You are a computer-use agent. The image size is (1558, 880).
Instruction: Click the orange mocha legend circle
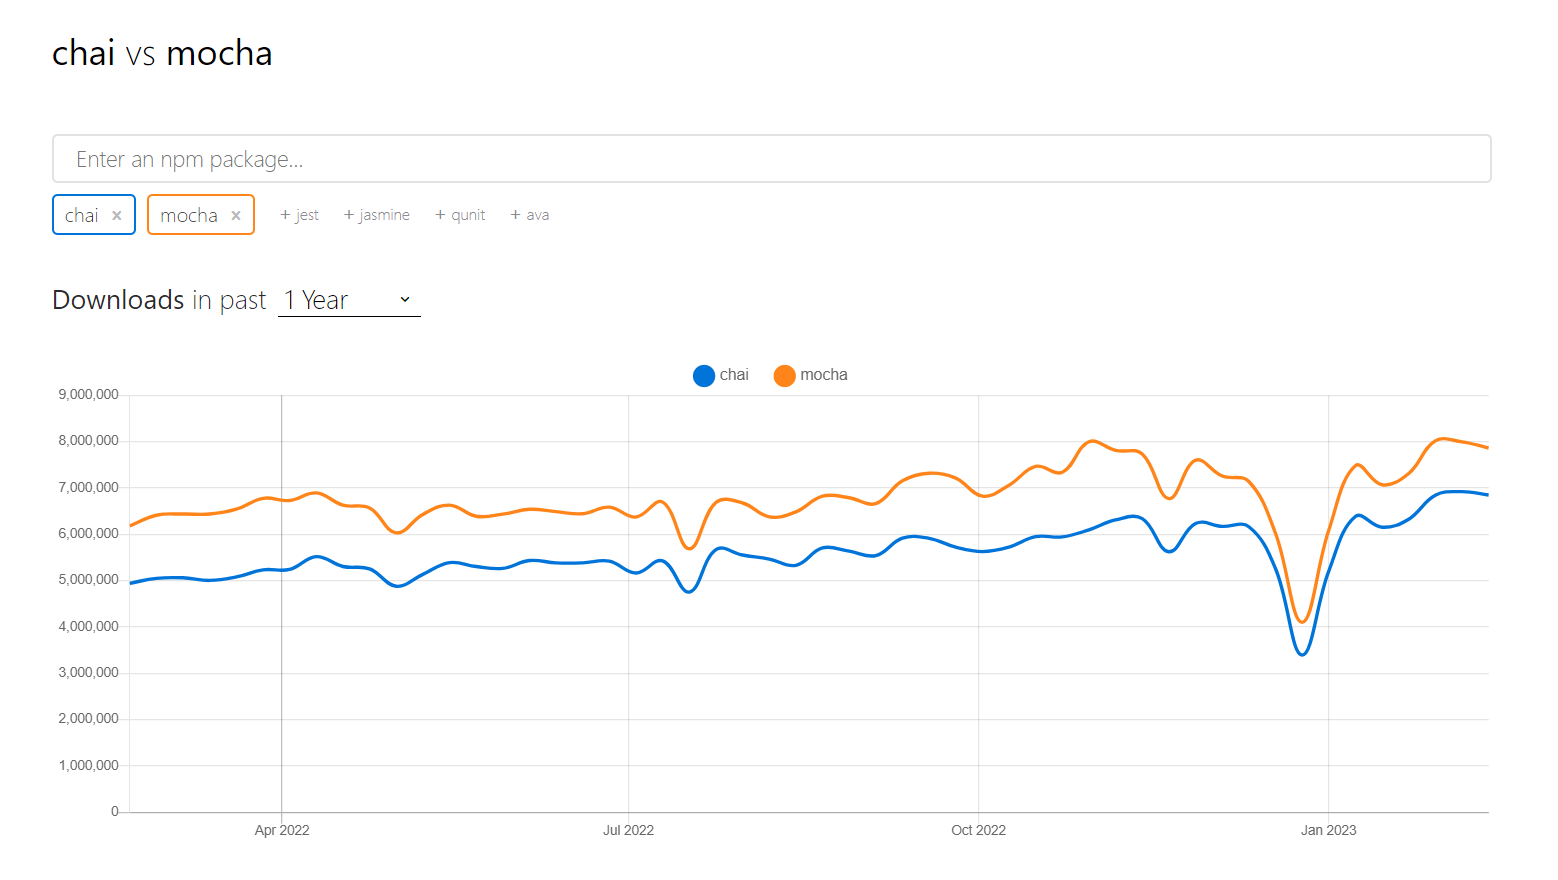[784, 375]
